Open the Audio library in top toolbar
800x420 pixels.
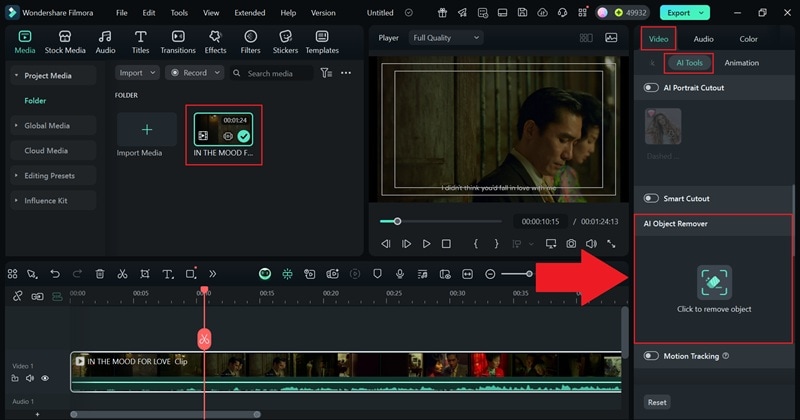(105, 42)
